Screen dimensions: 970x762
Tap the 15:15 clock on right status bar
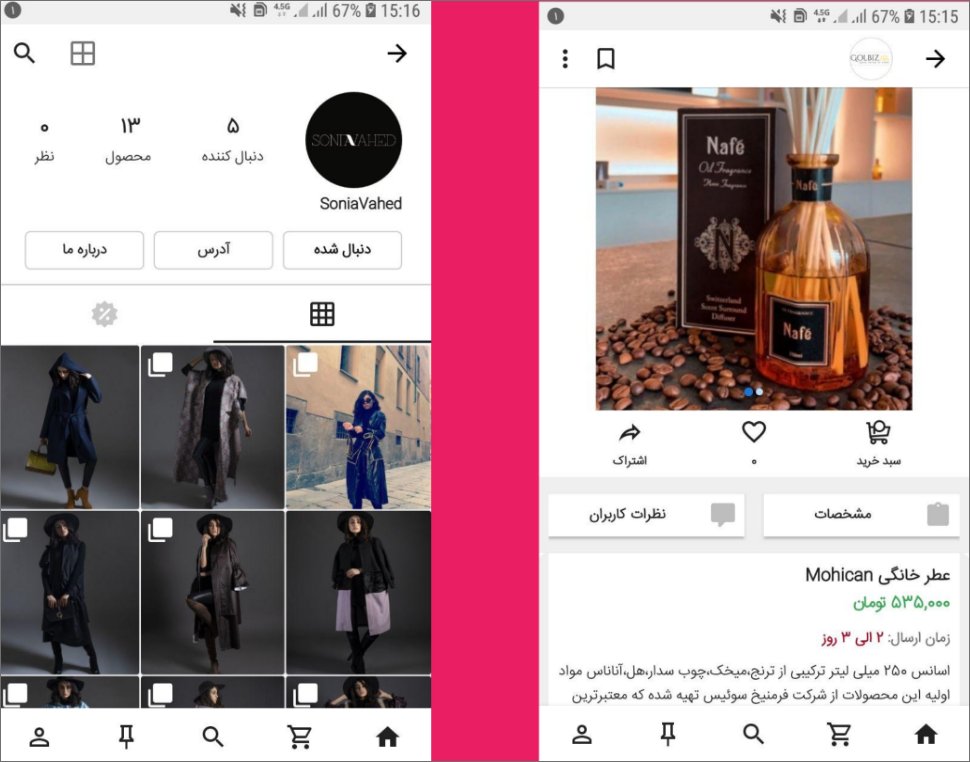pyautogui.click(x=938, y=16)
